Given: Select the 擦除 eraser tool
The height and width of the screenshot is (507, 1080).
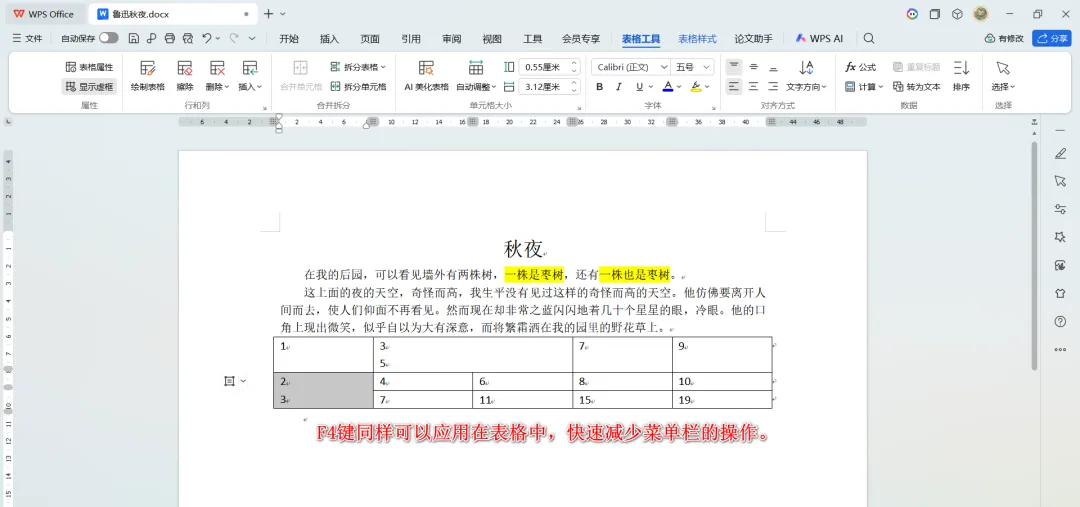Looking at the screenshot, I should pos(185,76).
